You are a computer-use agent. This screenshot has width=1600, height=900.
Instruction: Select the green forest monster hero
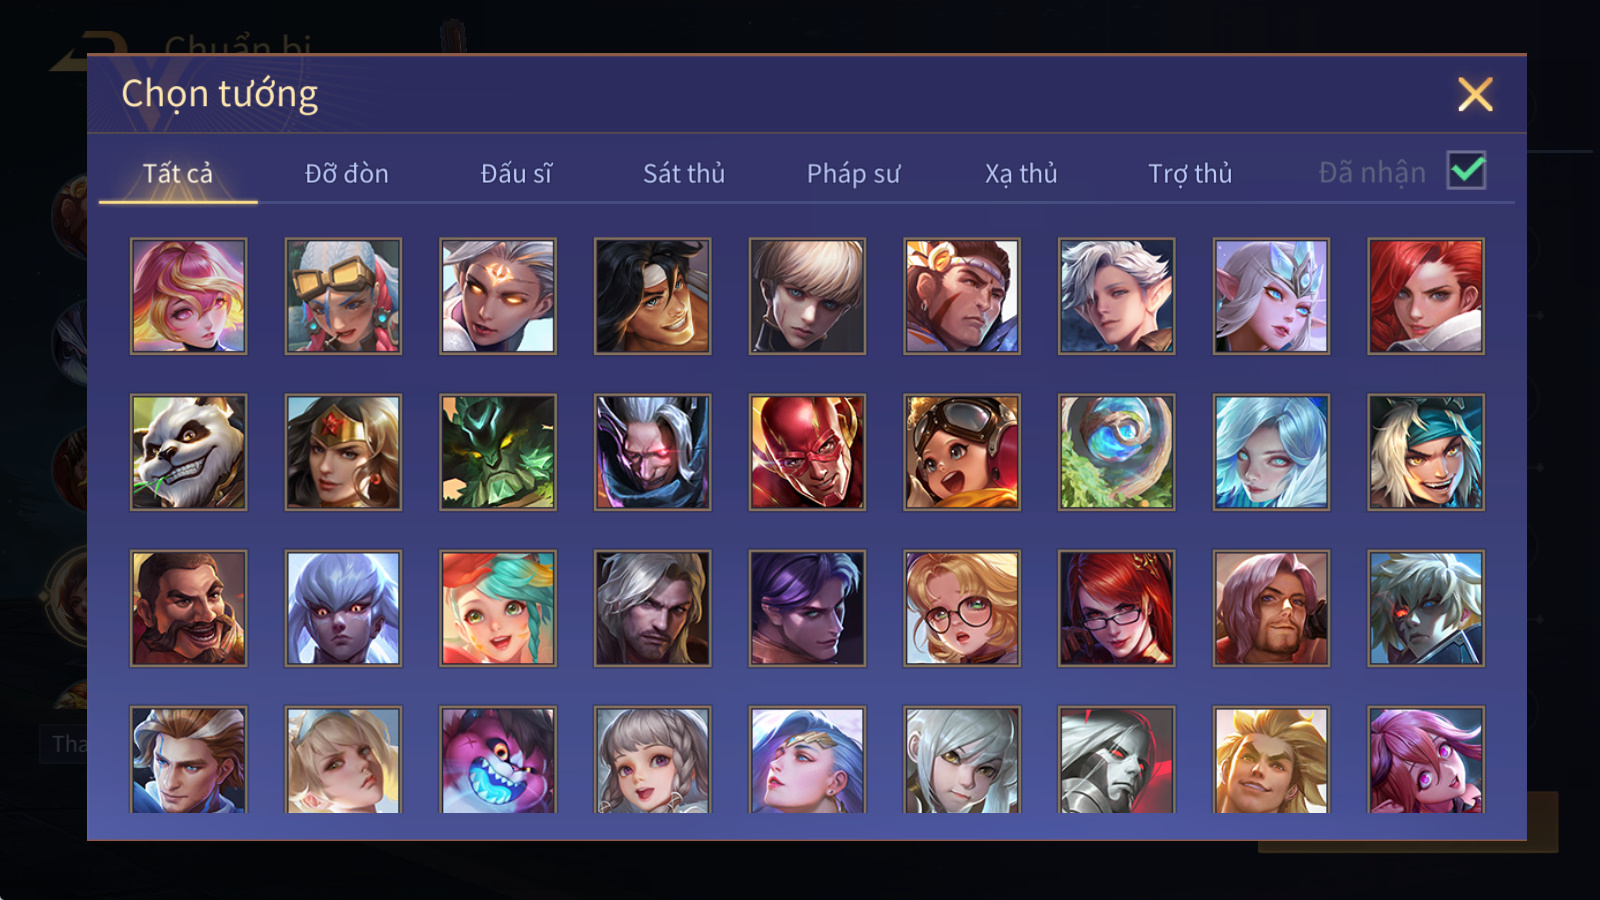pyautogui.click(x=498, y=452)
